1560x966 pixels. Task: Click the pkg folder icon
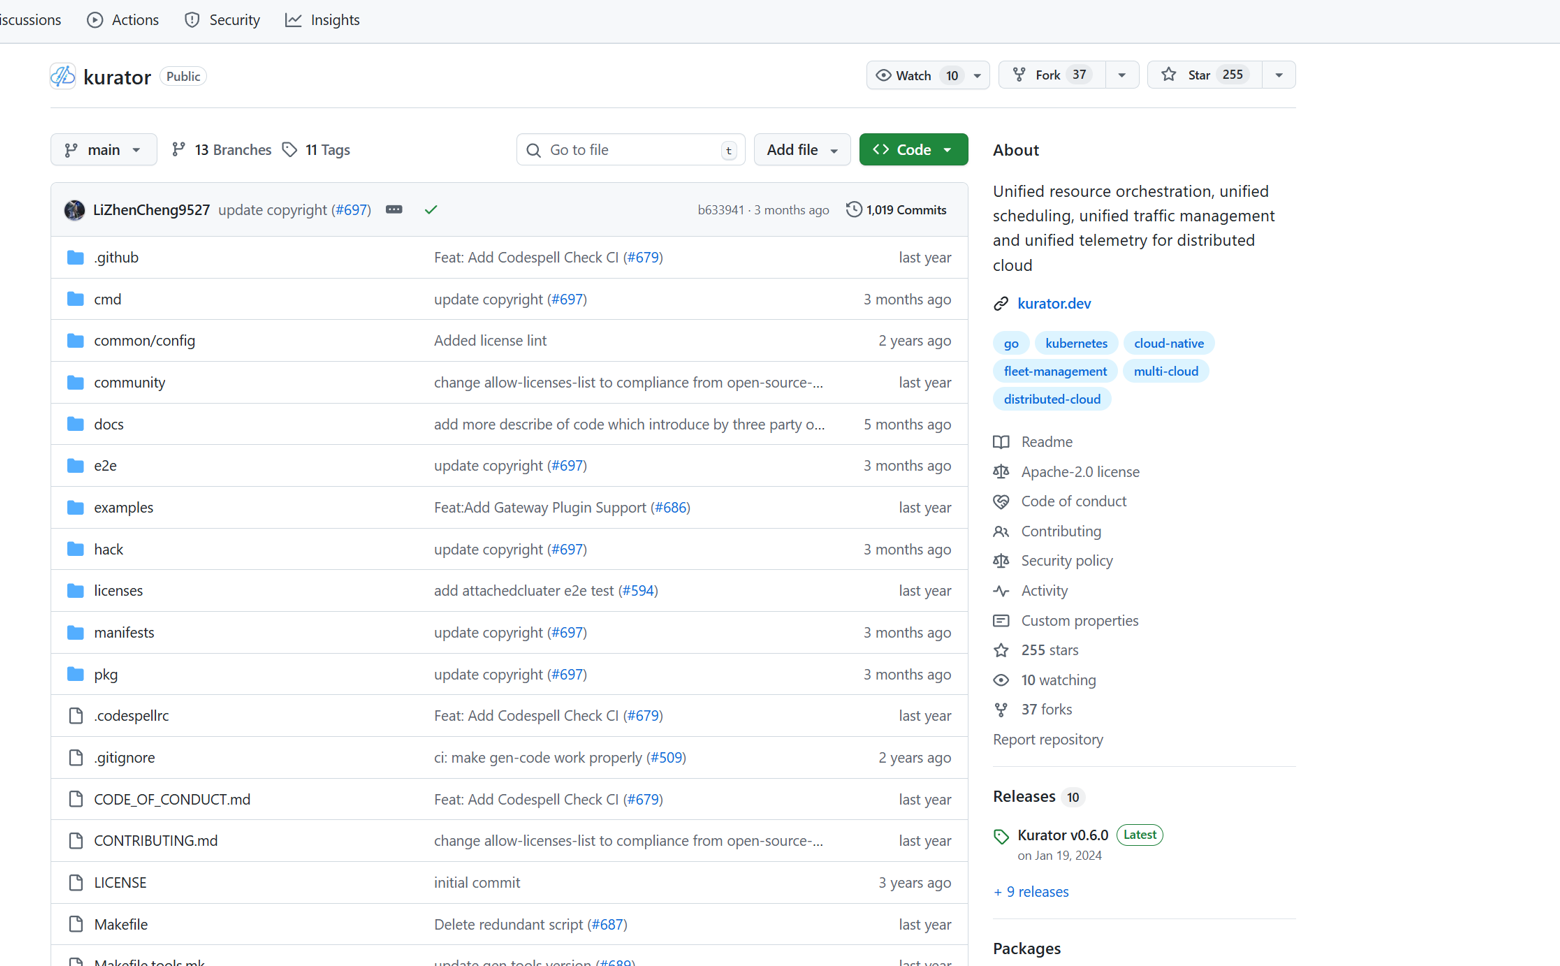(x=75, y=674)
